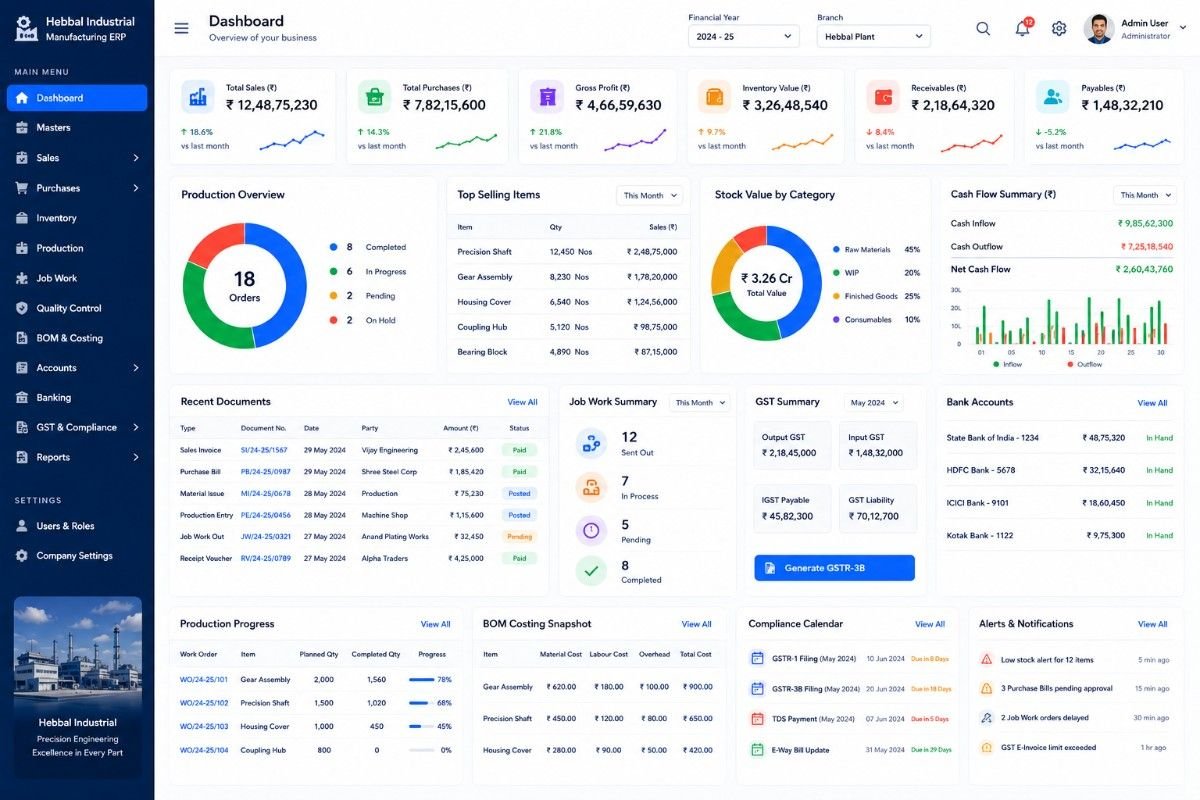
Task: Open the settings gear in header
Action: [1059, 29]
